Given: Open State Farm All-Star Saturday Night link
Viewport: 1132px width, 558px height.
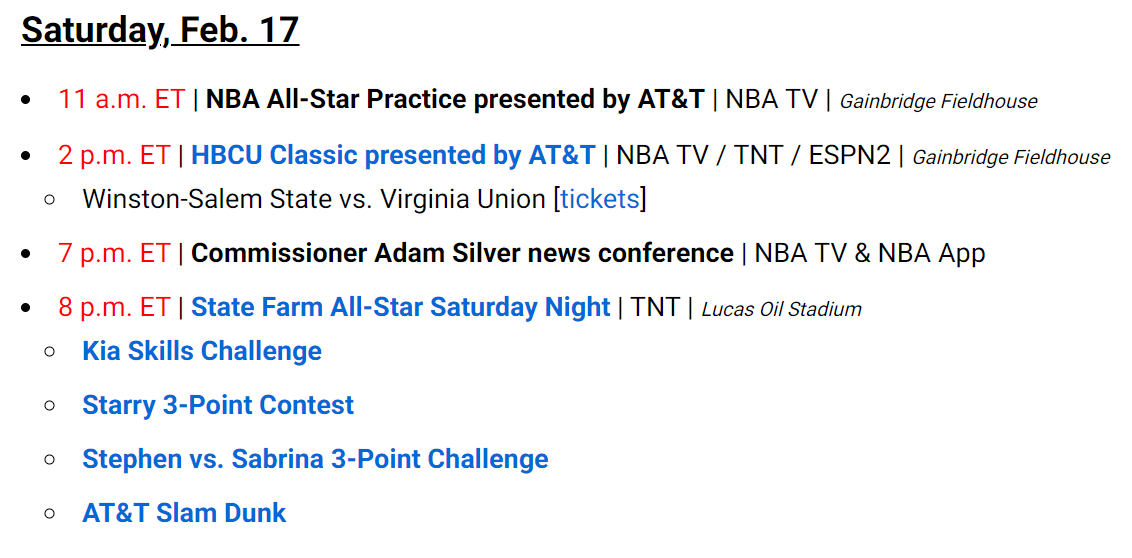Looking at the screenshot, I should [x=401, y=308].
